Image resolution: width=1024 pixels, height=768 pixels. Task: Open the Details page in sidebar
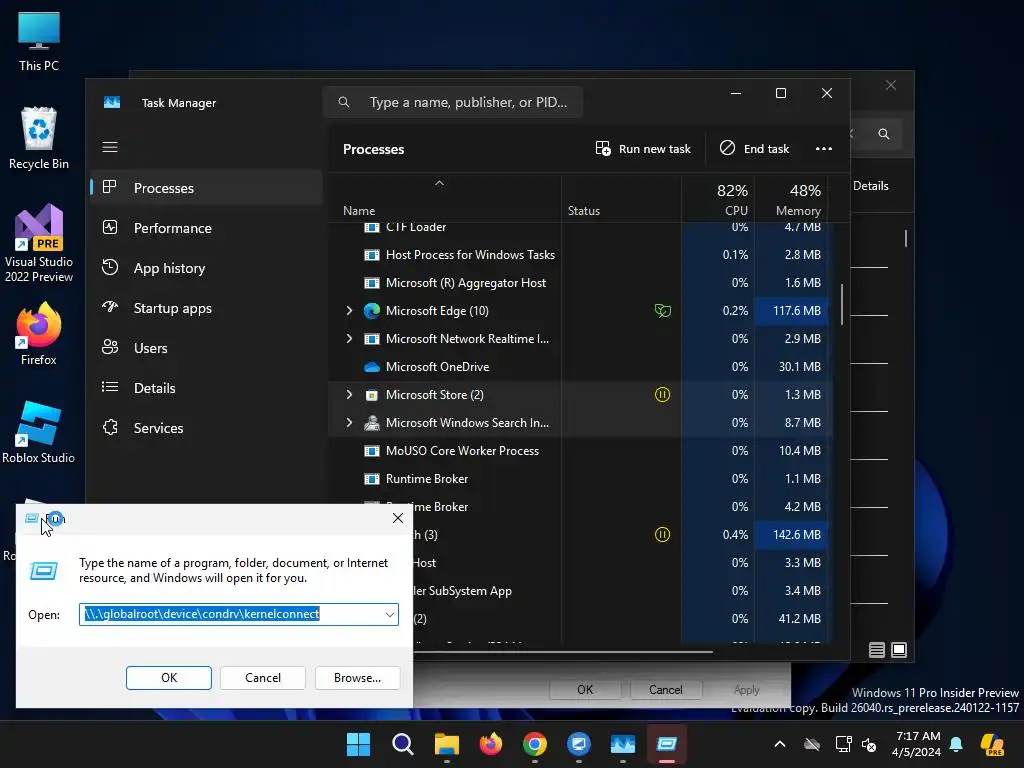tap(206, 388)
